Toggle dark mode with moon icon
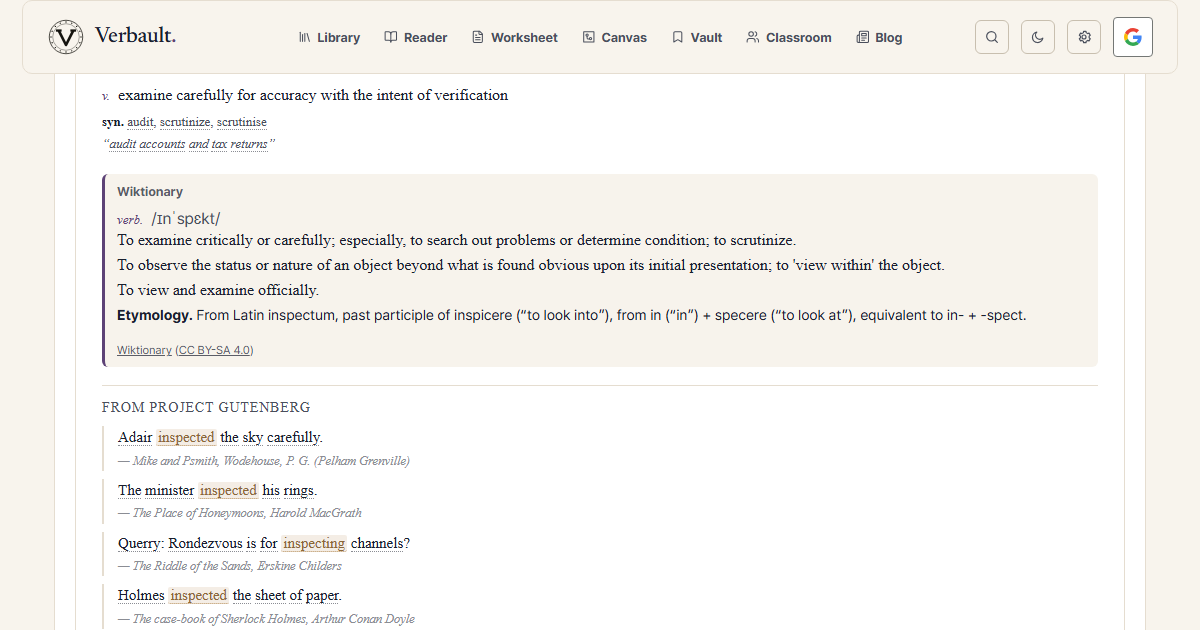This screenshot has height=630, width=1200. pyautogui.click(x=1038, y=37)
